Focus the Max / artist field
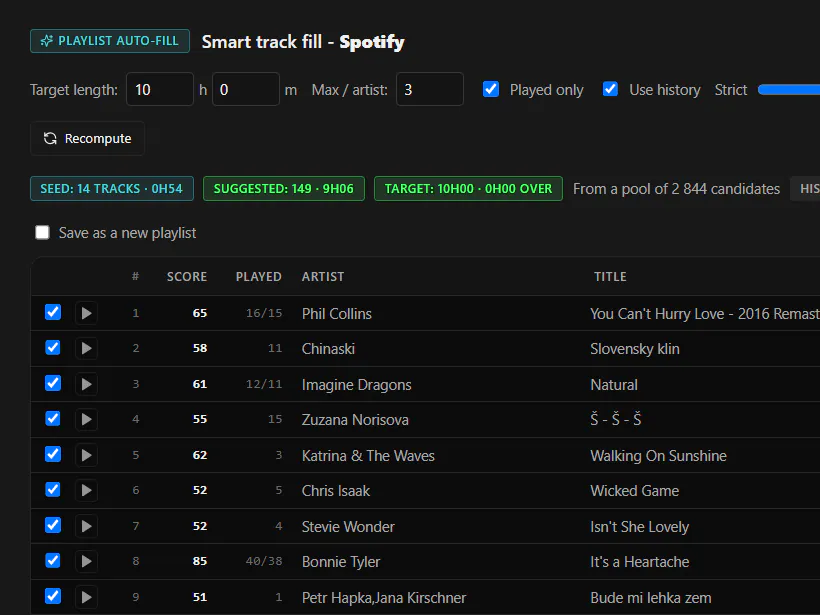This screenshot has width=820, height=615. click(x=430, y=89)
